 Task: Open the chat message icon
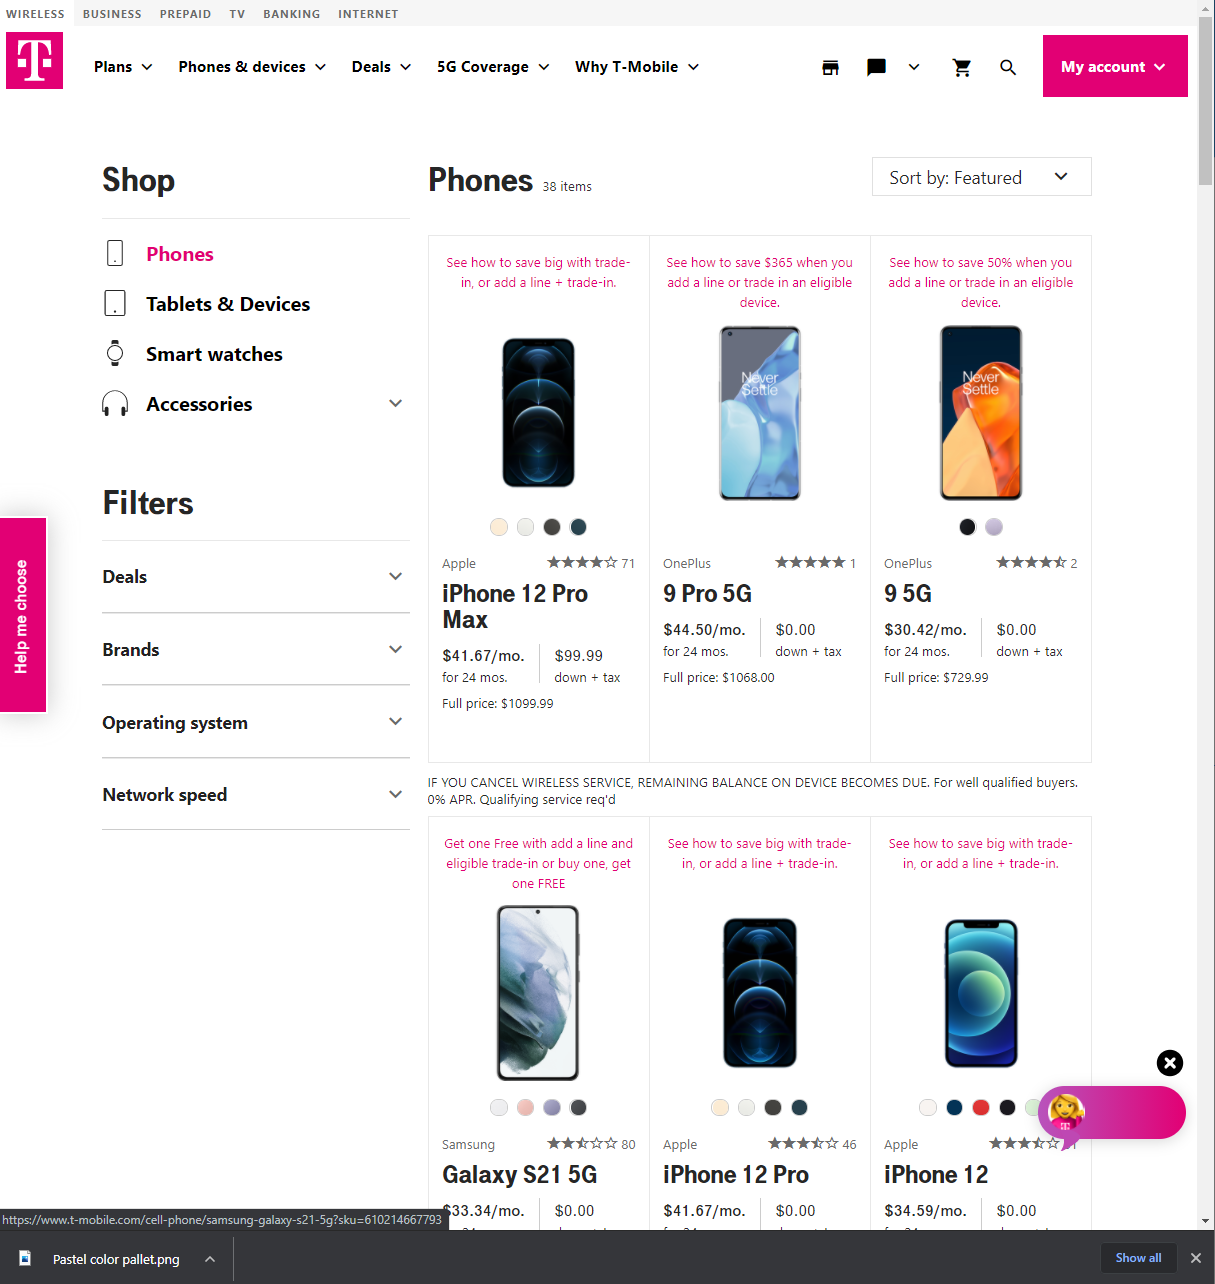tap(876, 67)
